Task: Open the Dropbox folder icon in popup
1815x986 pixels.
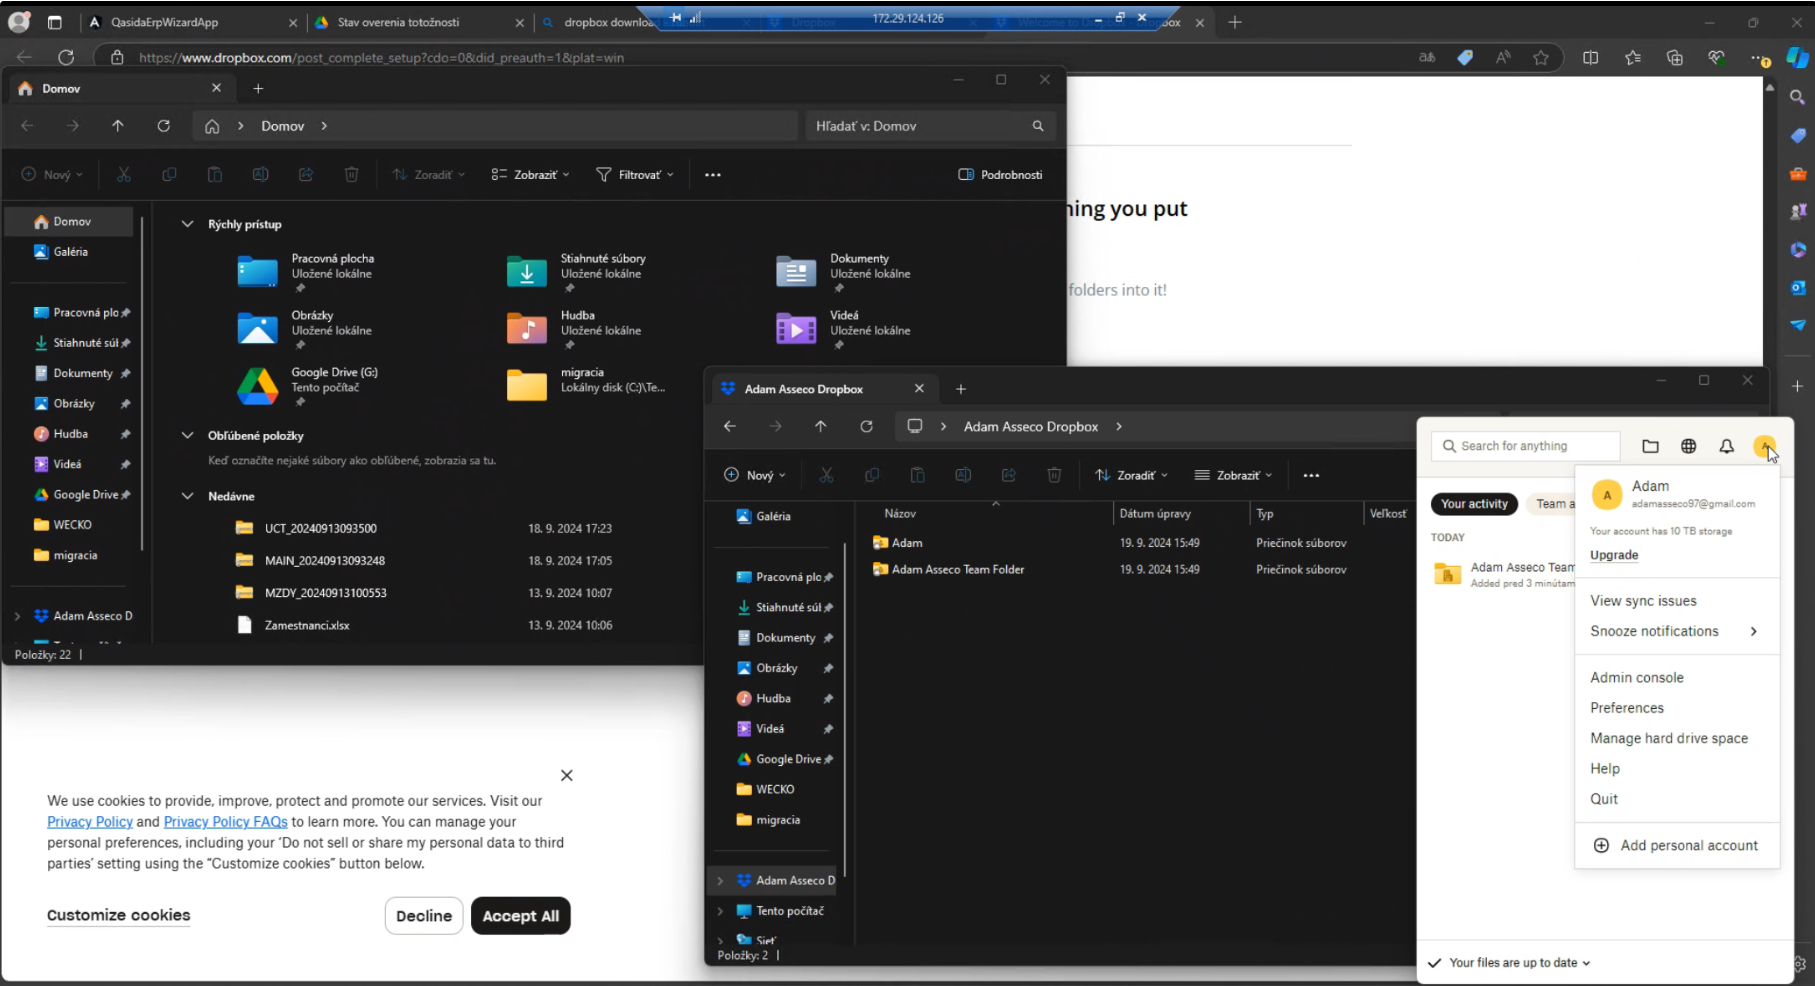Action: [x=1650, y=446]
